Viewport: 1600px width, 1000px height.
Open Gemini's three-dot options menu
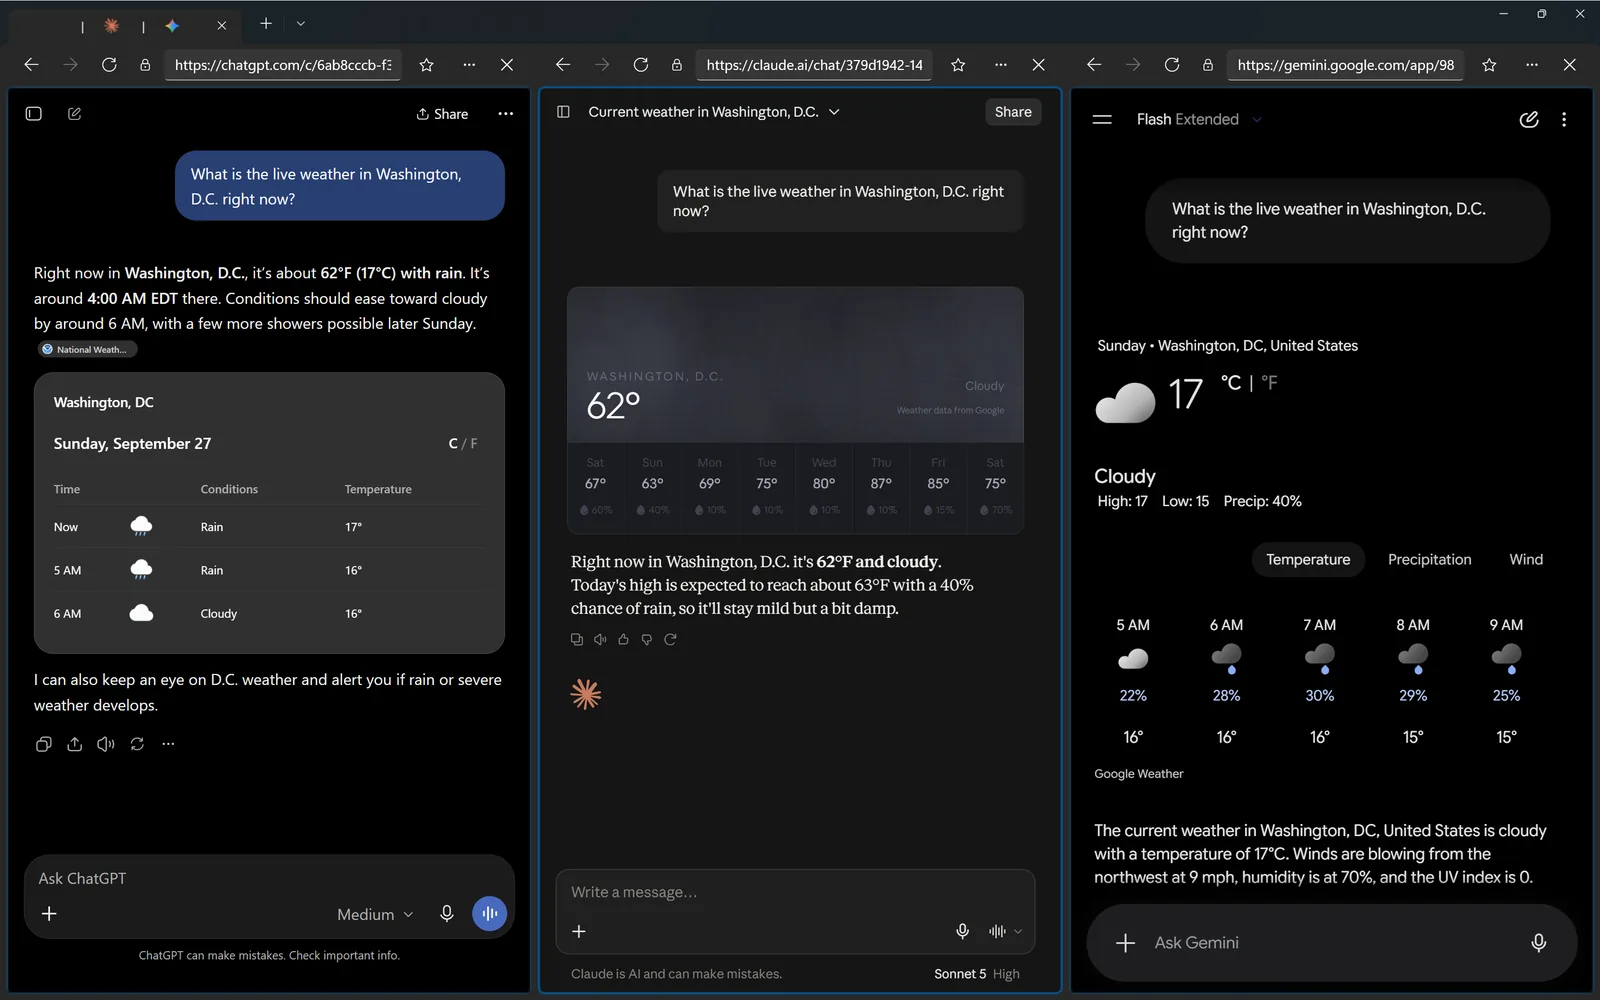point(1564,119)
